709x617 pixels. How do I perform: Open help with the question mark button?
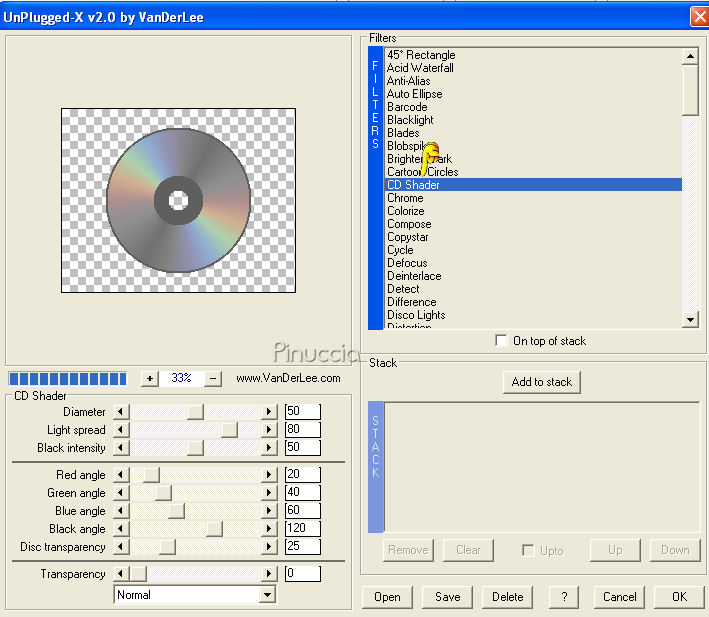click(564, 597)
